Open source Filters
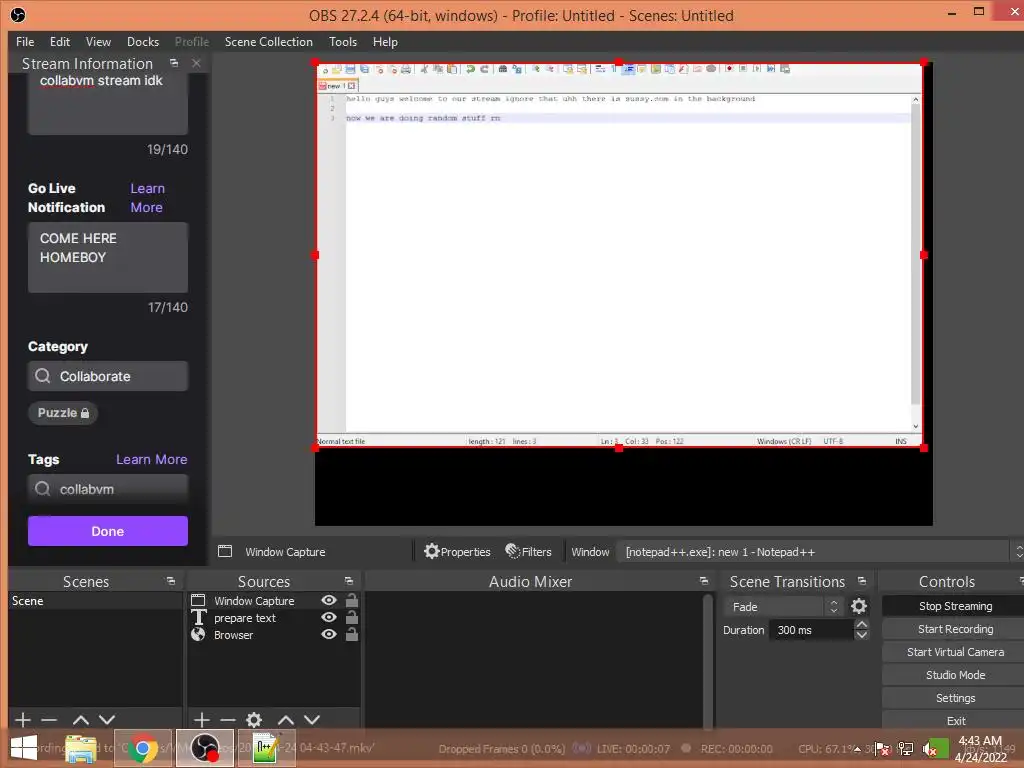Viewport: 1024px width, 768px height. pyautogui.click(x=528, y=552)
